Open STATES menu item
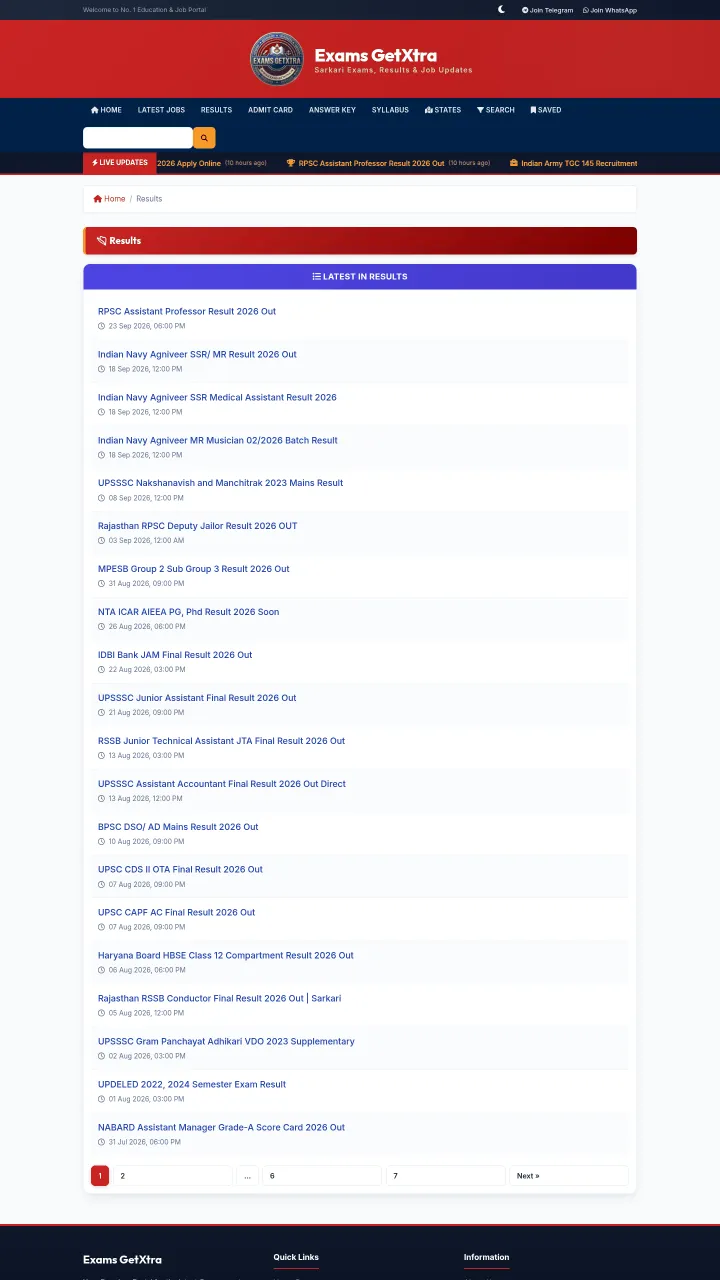 point(443,110)
